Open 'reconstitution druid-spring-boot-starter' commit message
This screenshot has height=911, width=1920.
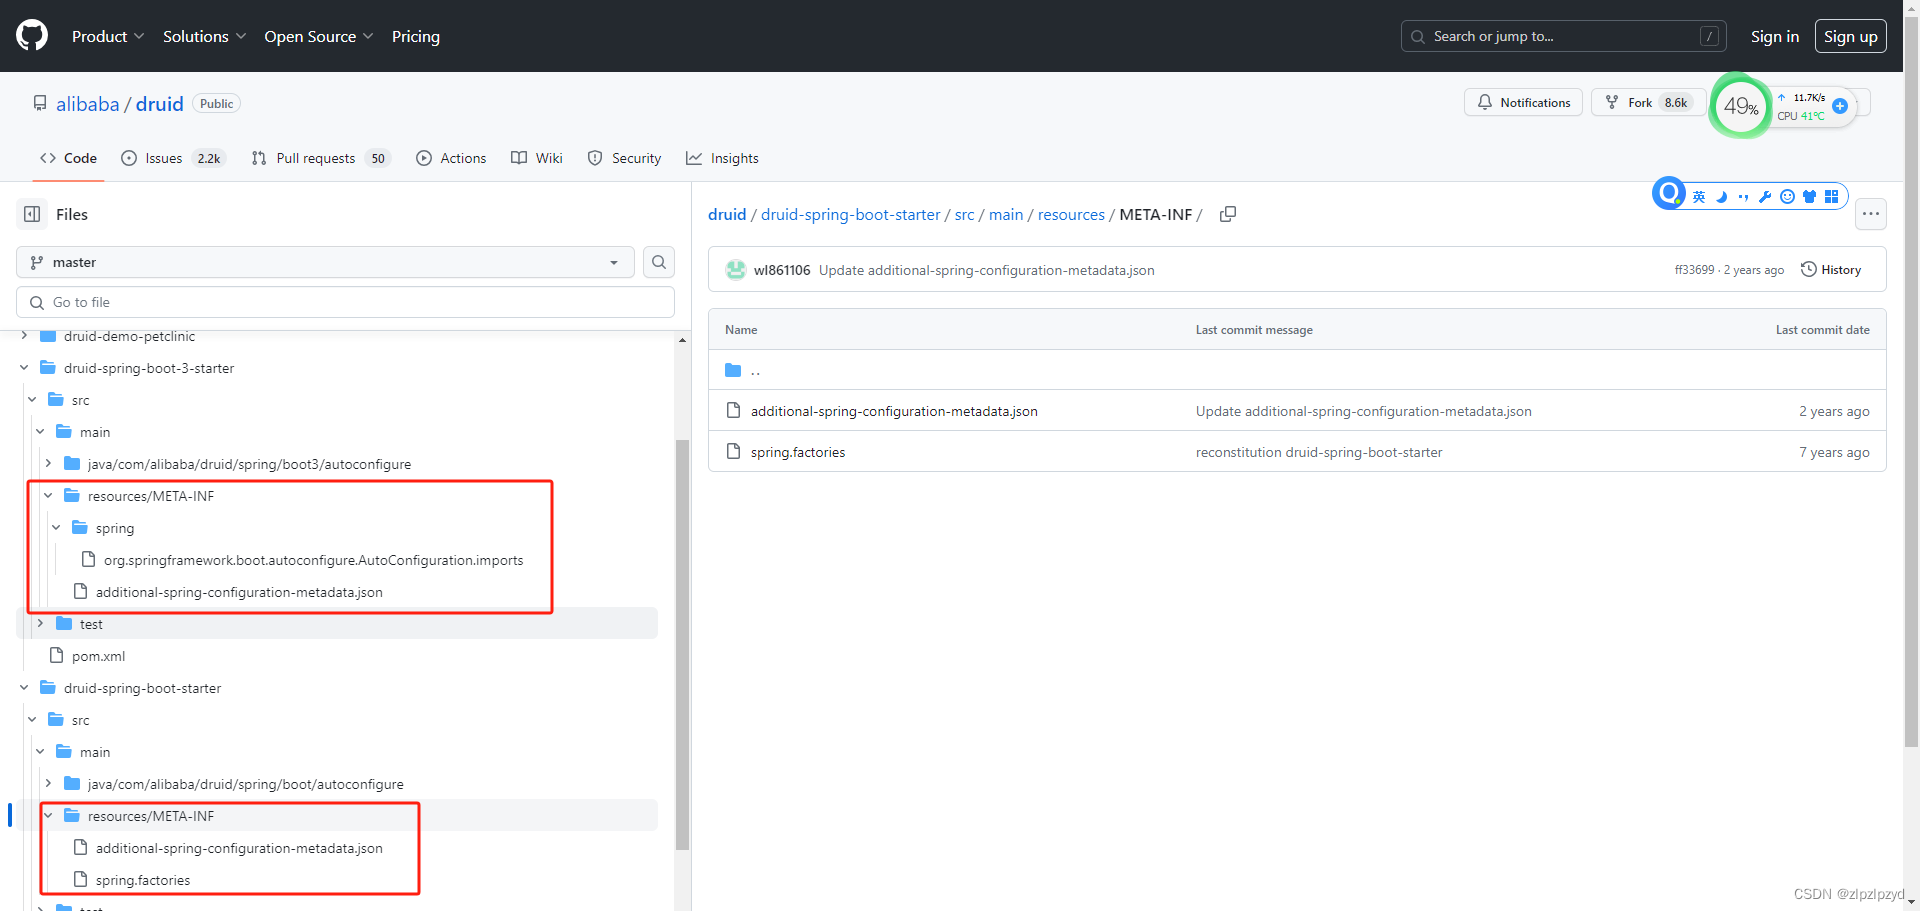[1319, 452]
